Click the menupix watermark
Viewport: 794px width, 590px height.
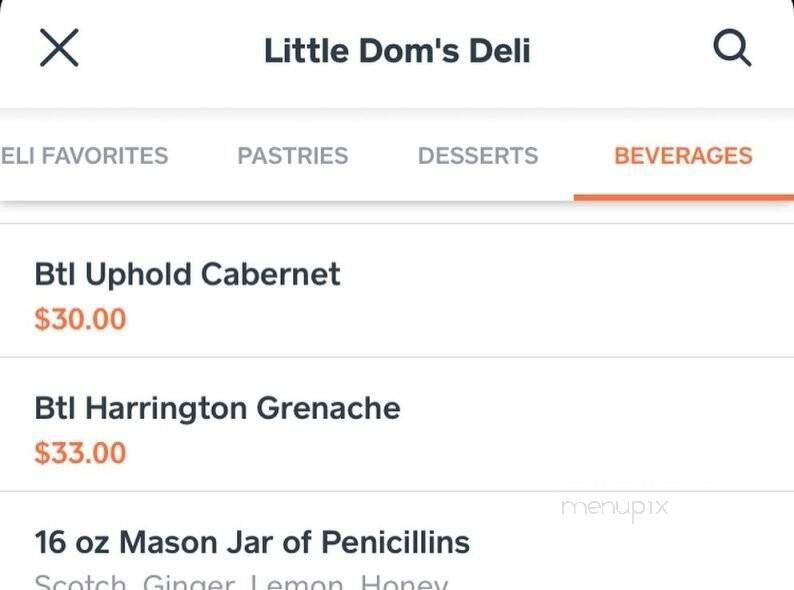(614, 507)
